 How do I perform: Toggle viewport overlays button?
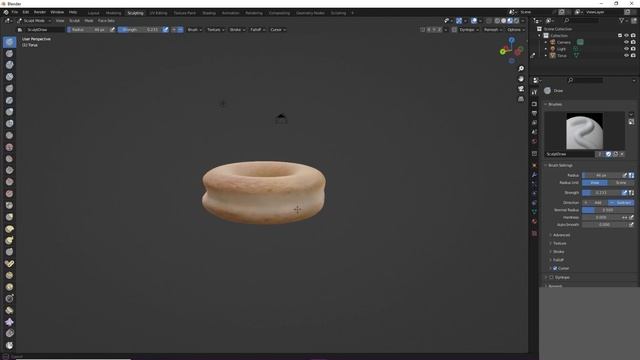pos(474,20)
